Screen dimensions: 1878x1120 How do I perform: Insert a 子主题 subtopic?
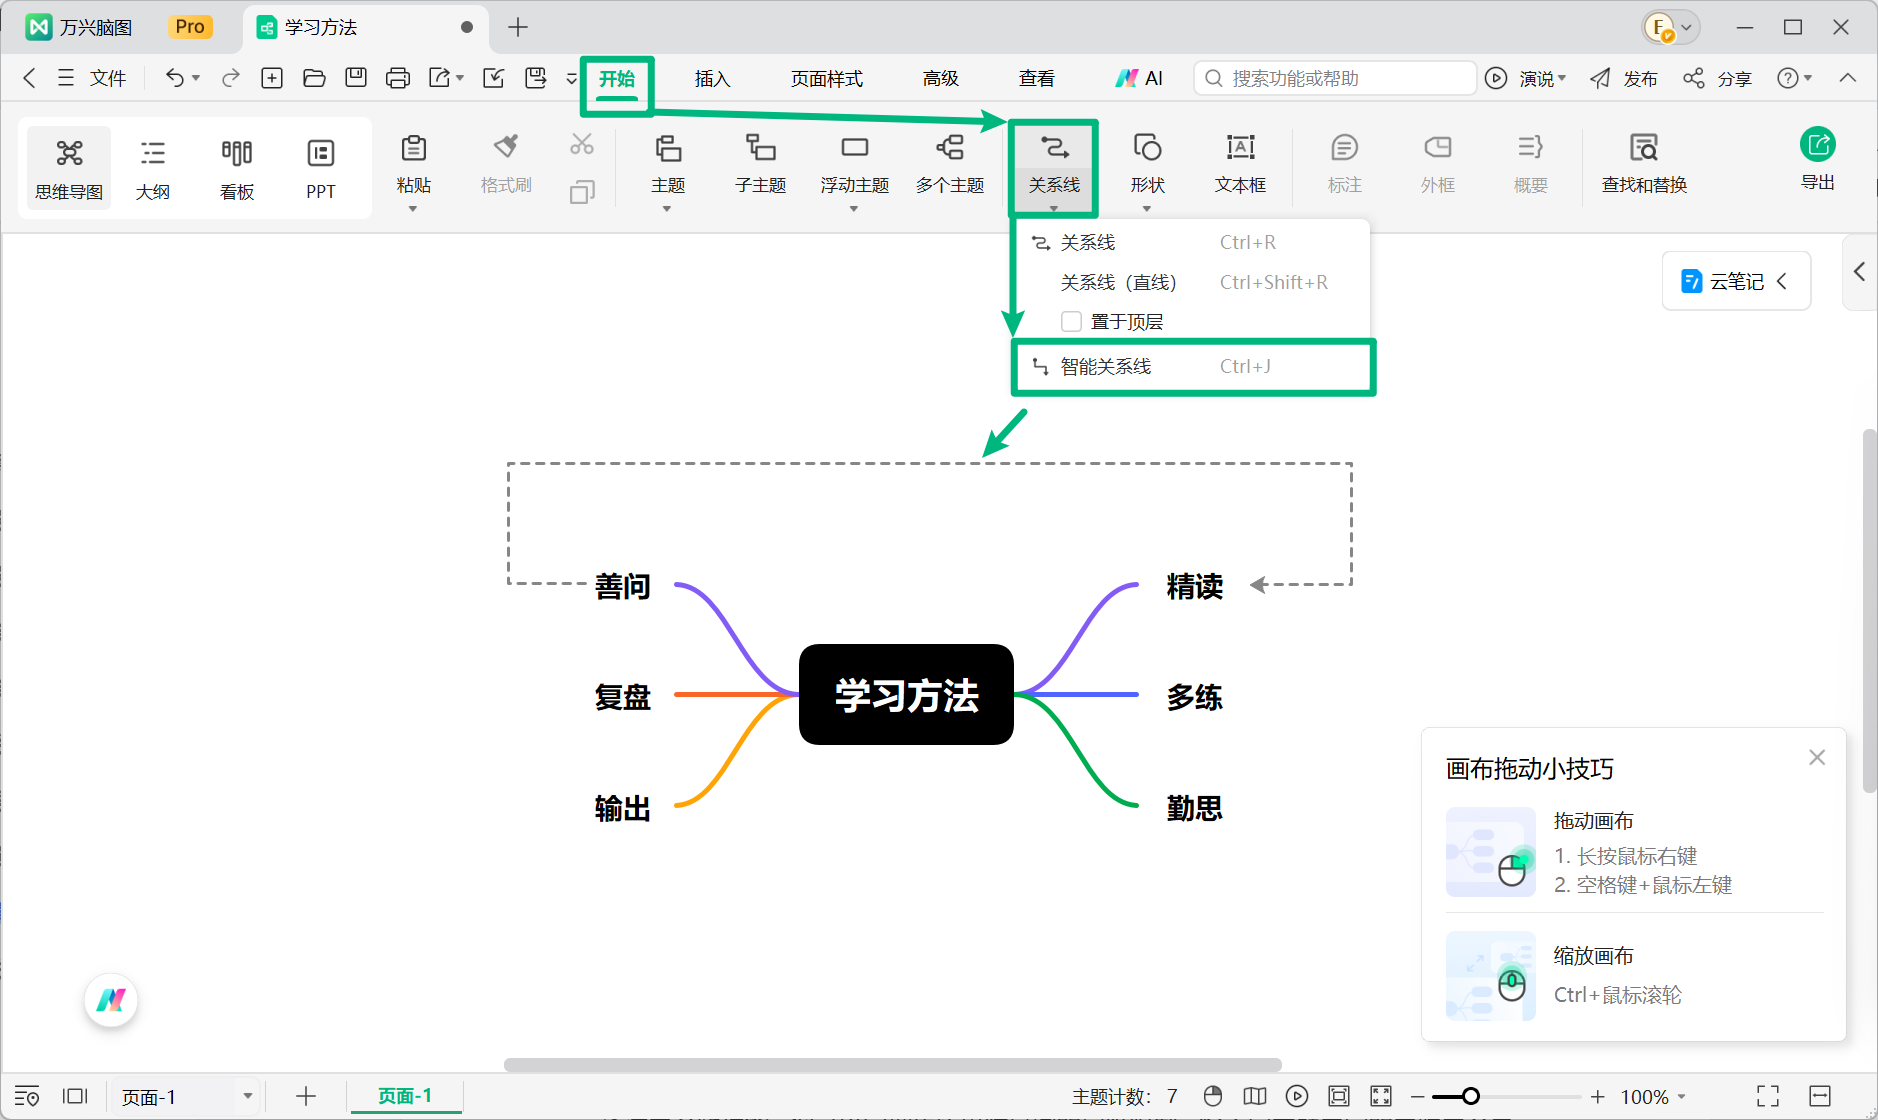760,164
